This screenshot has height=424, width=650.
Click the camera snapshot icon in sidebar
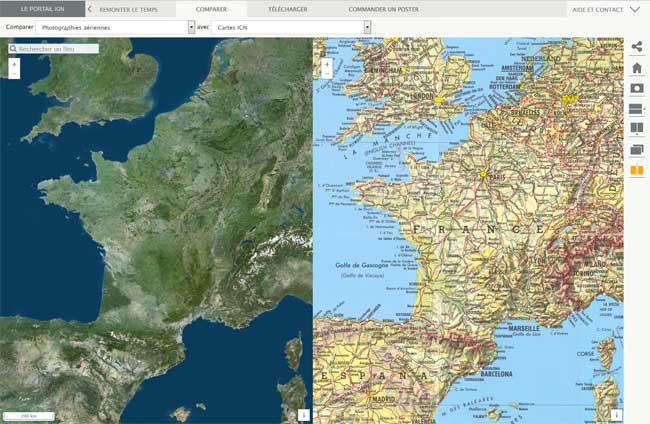click(x=637, y=88)
